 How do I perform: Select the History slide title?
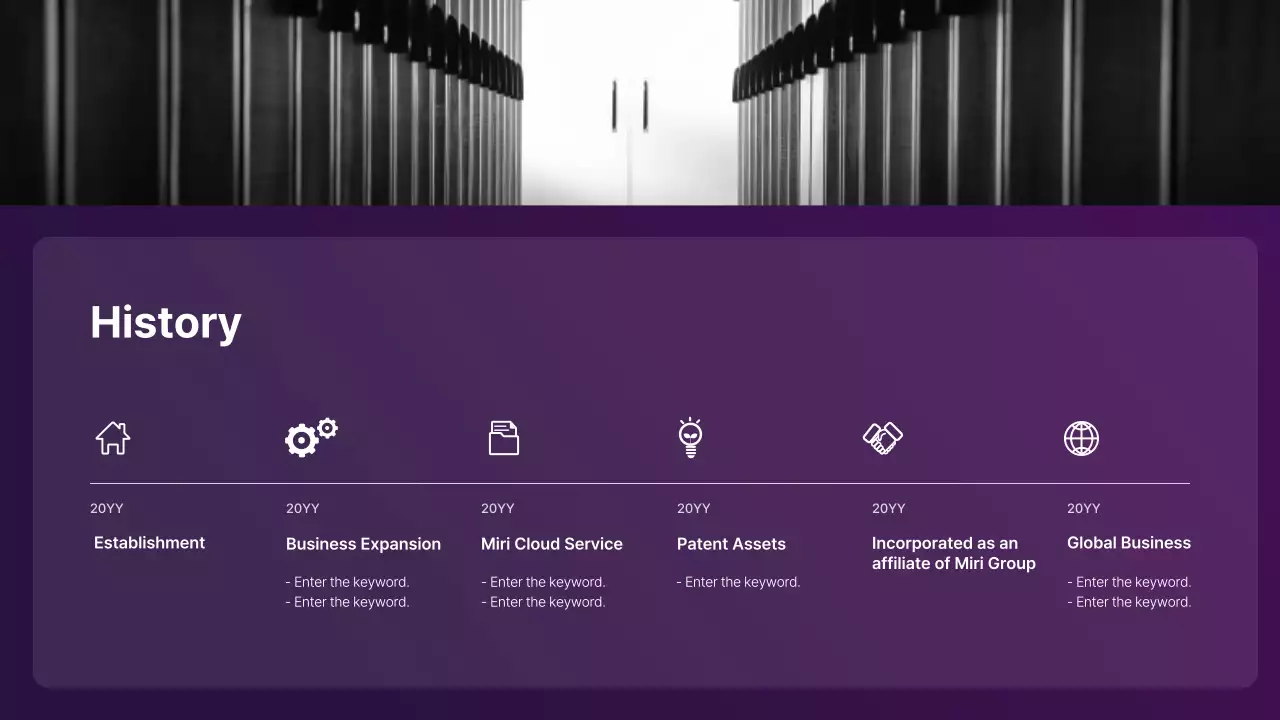pos(165,321)
